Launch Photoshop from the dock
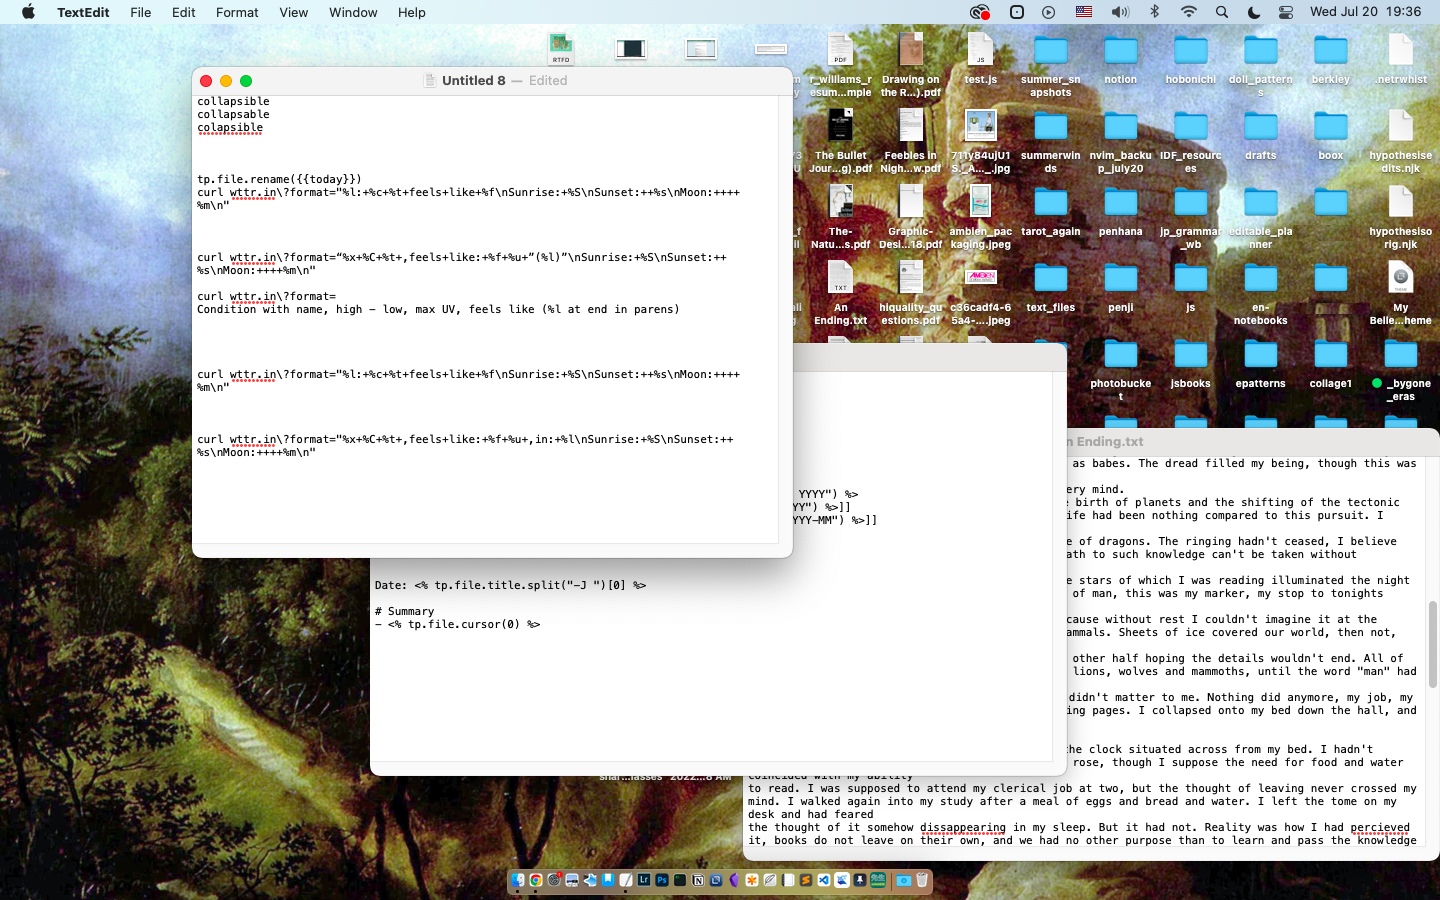The height and width of the screenshot is (900, 1440). point(661,880)
